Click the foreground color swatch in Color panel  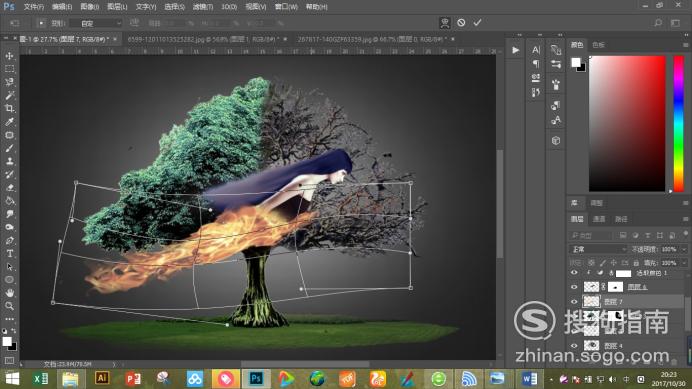point(575,62)
